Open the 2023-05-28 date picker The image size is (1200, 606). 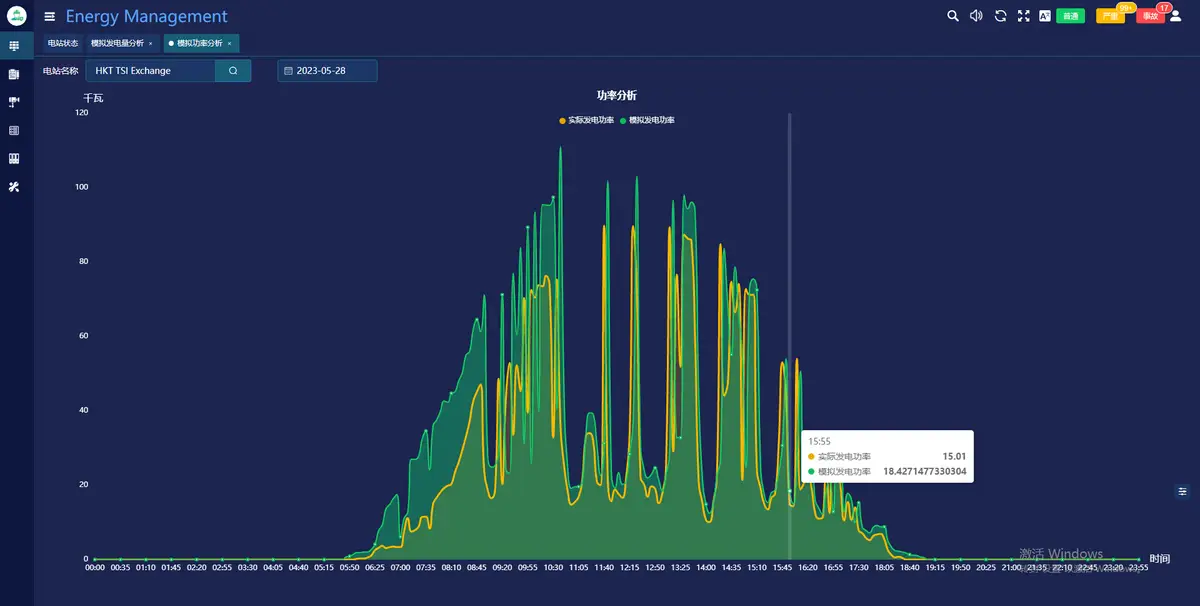point(327,71)
